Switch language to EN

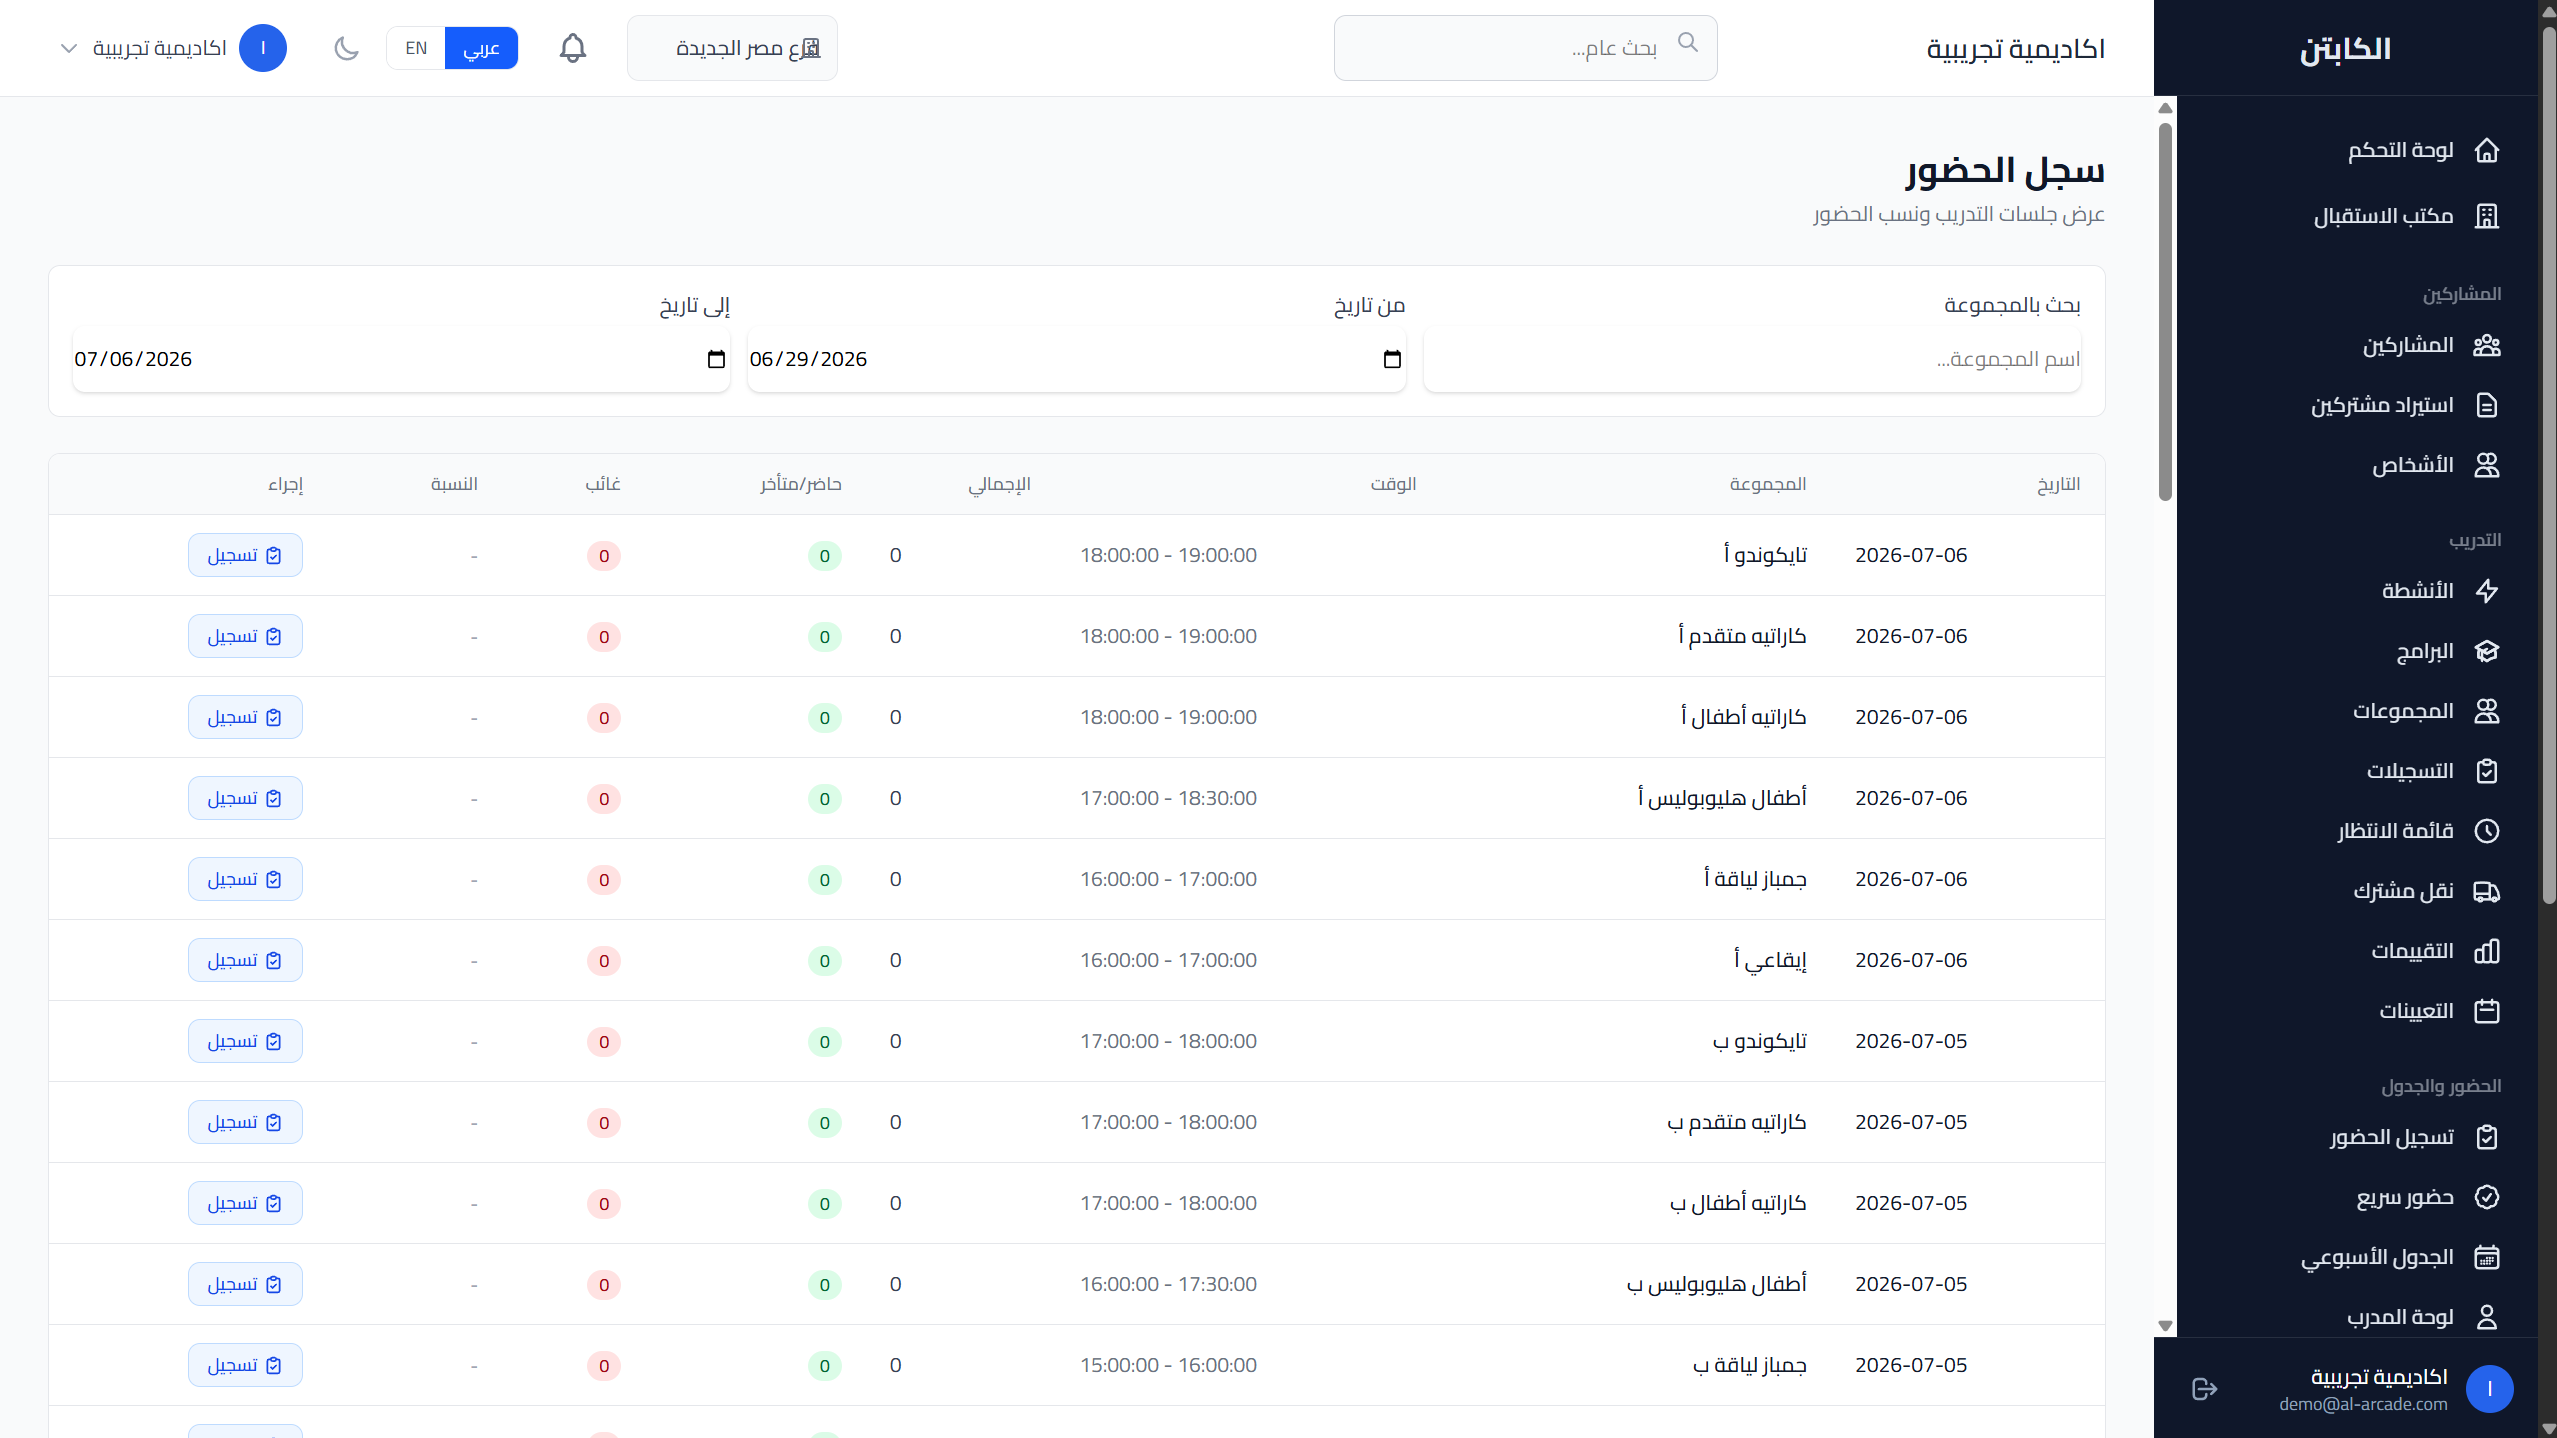pyautogui.click(x=416, y=48)
